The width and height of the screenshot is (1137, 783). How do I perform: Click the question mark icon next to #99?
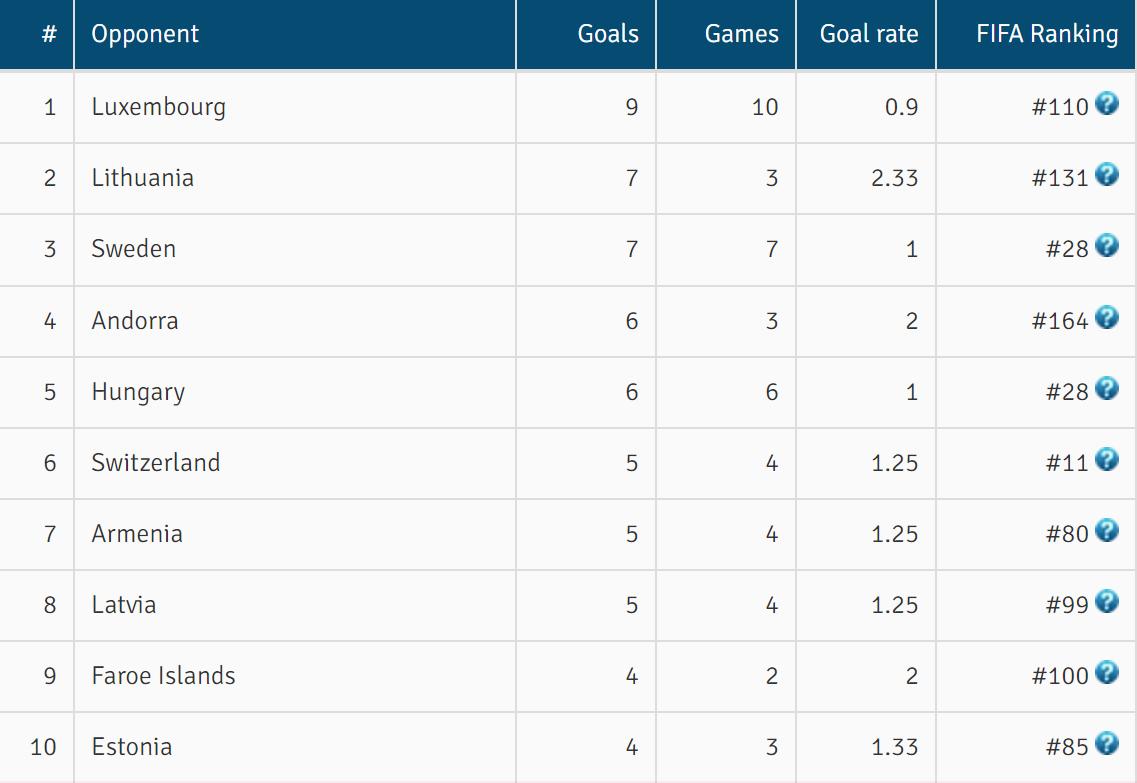[1106, 601]
